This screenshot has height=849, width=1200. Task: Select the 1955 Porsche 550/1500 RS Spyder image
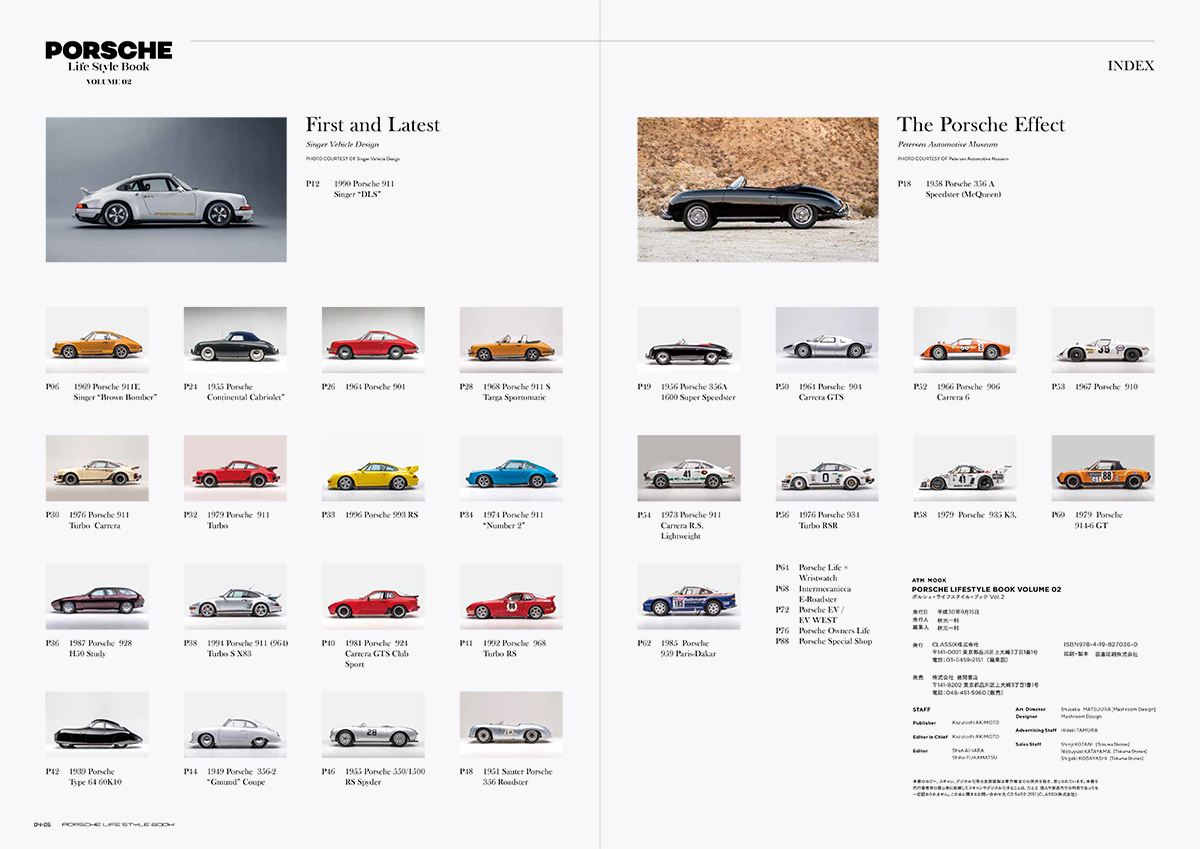(373, 725)
